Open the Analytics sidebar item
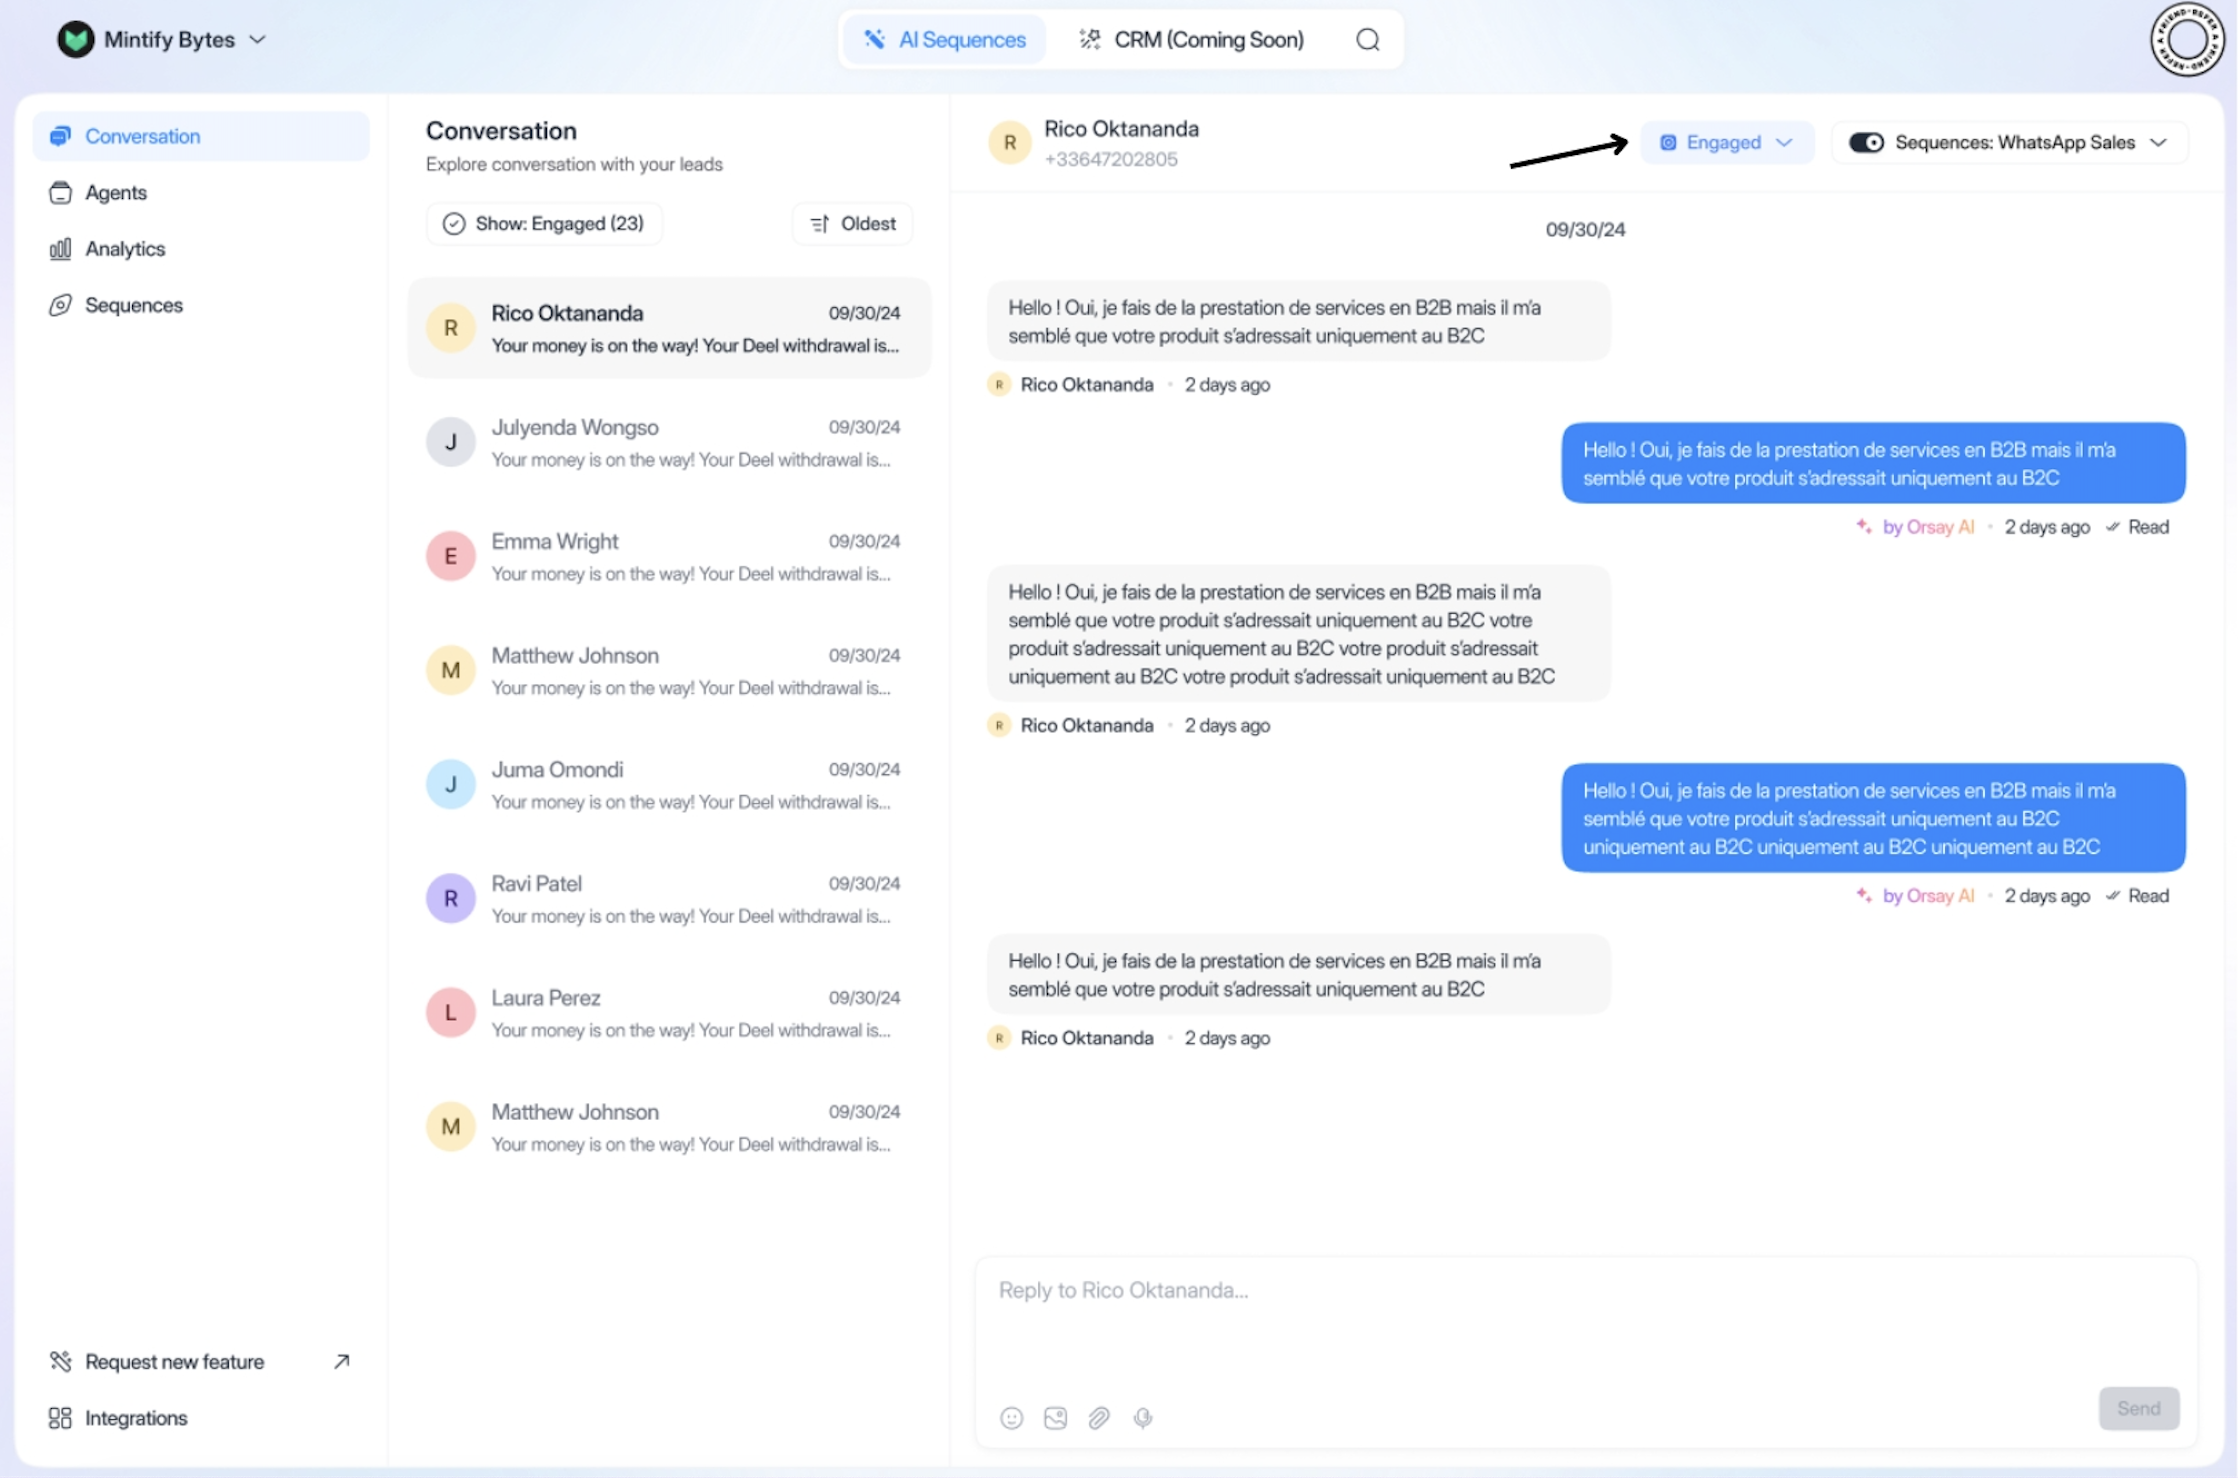 coord(124,249)
